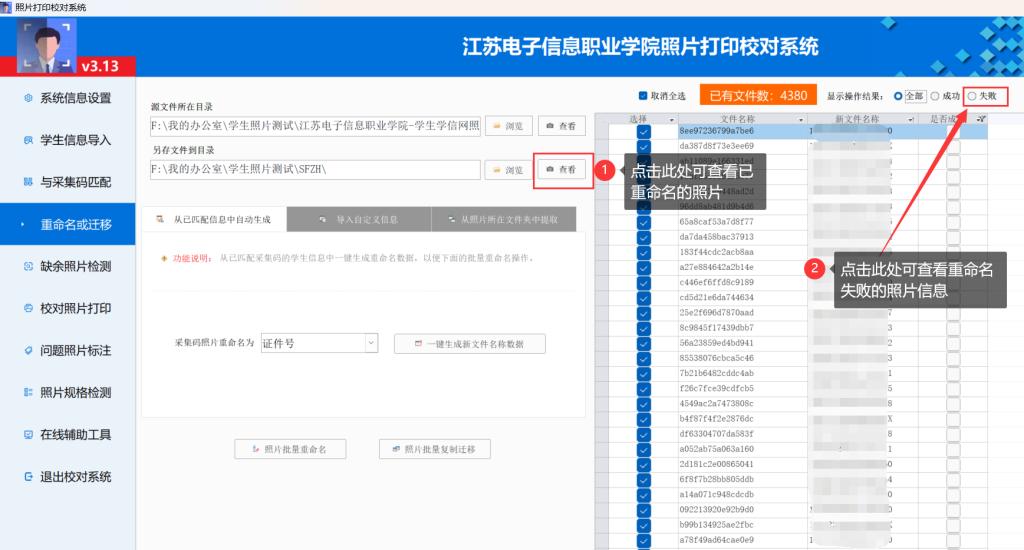Viewport: 1024px width, 550px height.
Task: Click the icon on the 导入自定义信息 tab
Action: (323, 219)
